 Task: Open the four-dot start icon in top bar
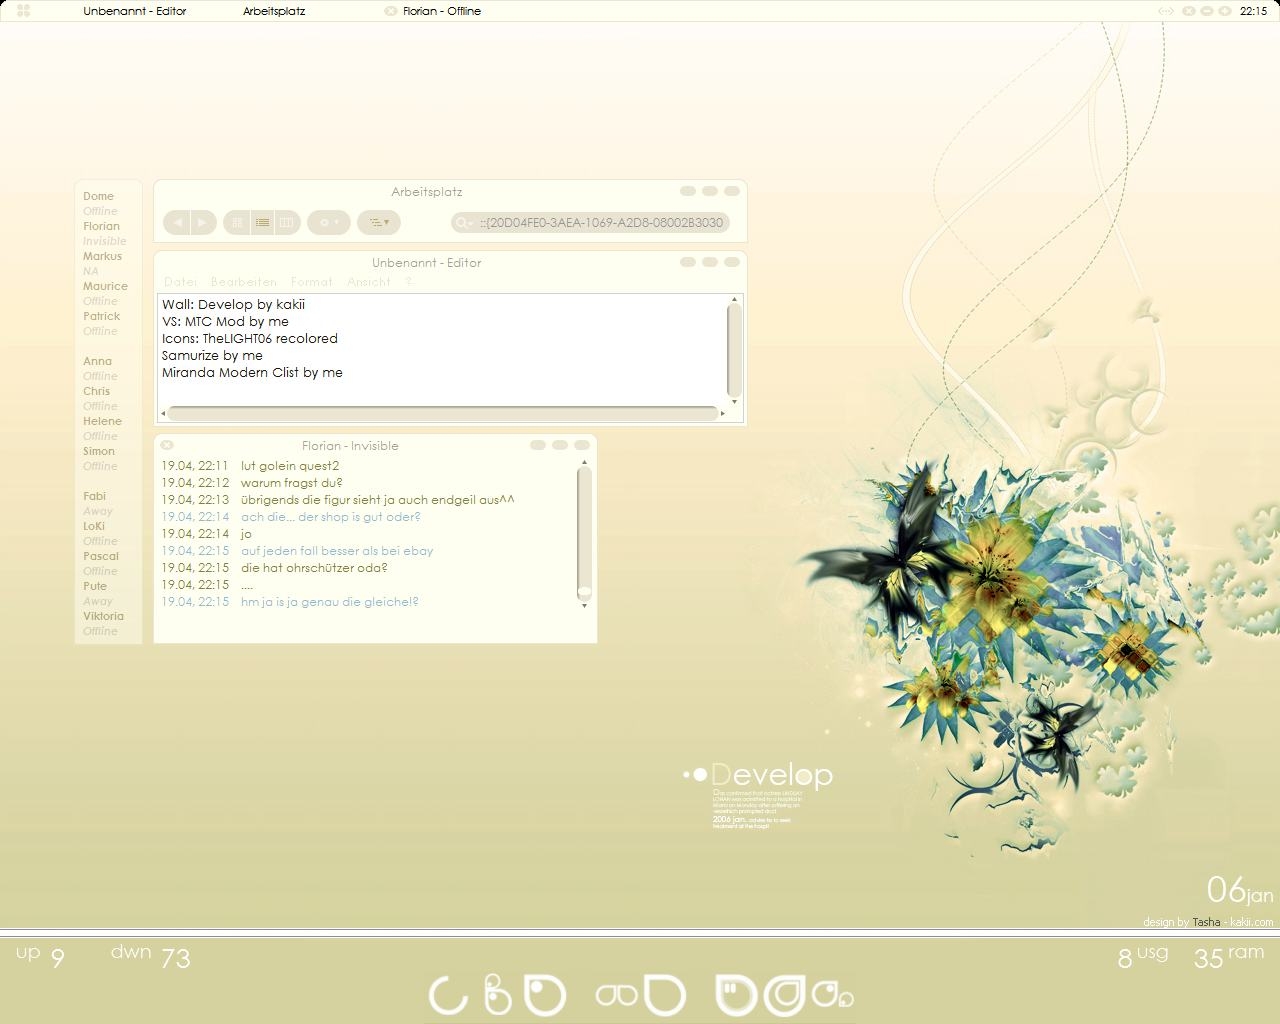(x=24, y=11)
